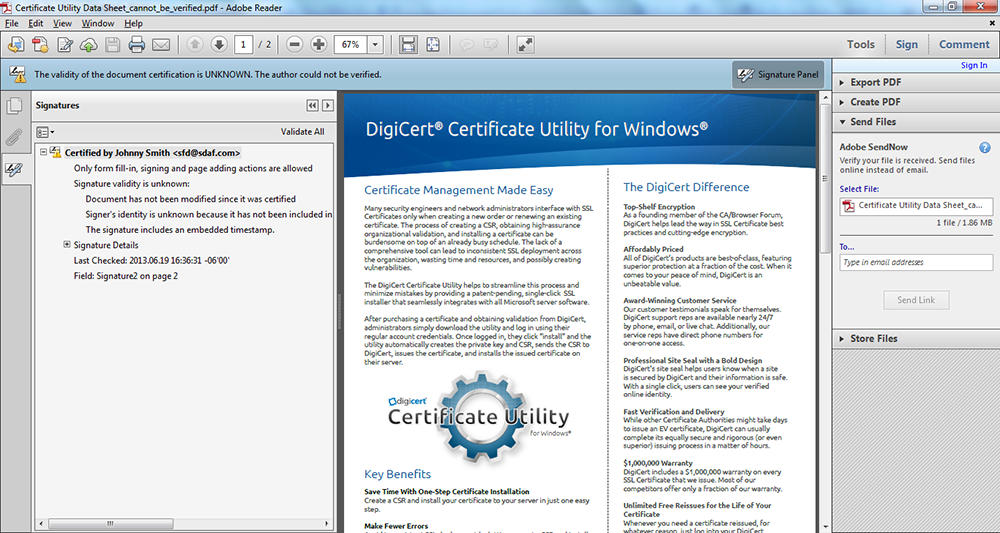Open the Comment pane
The width and height of the screenshot is (1000, 533).
point(964,45)
